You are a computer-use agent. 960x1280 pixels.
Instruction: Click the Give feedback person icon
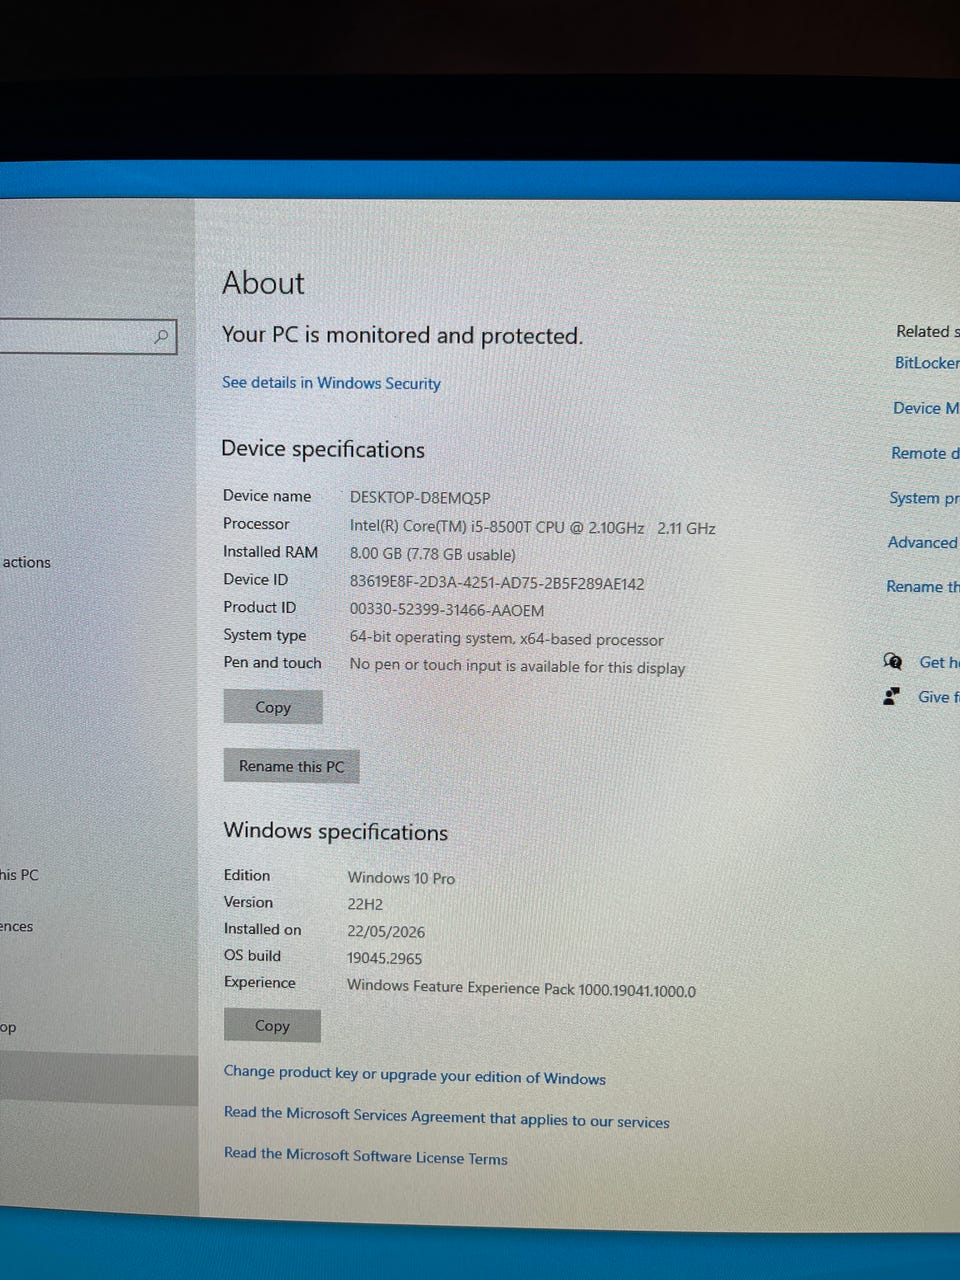click(x=892, y=696)
